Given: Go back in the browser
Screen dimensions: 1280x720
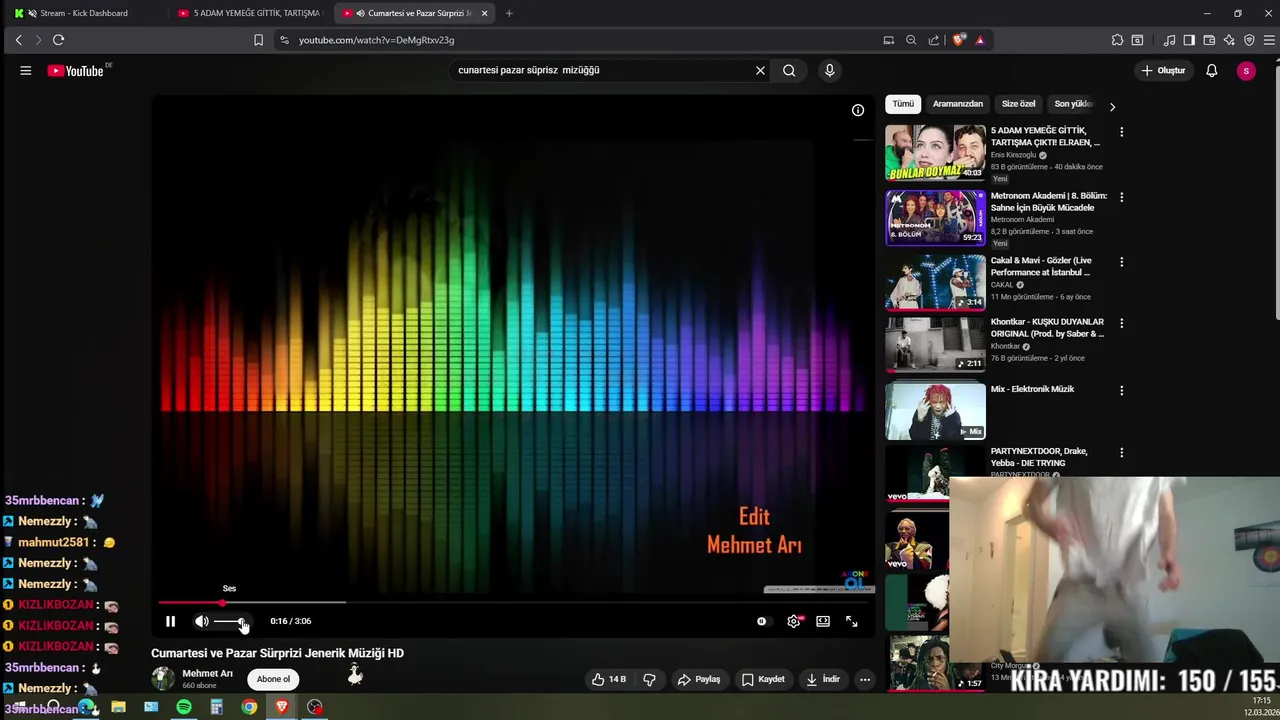Looking at the screenshot, I should 18,40.
